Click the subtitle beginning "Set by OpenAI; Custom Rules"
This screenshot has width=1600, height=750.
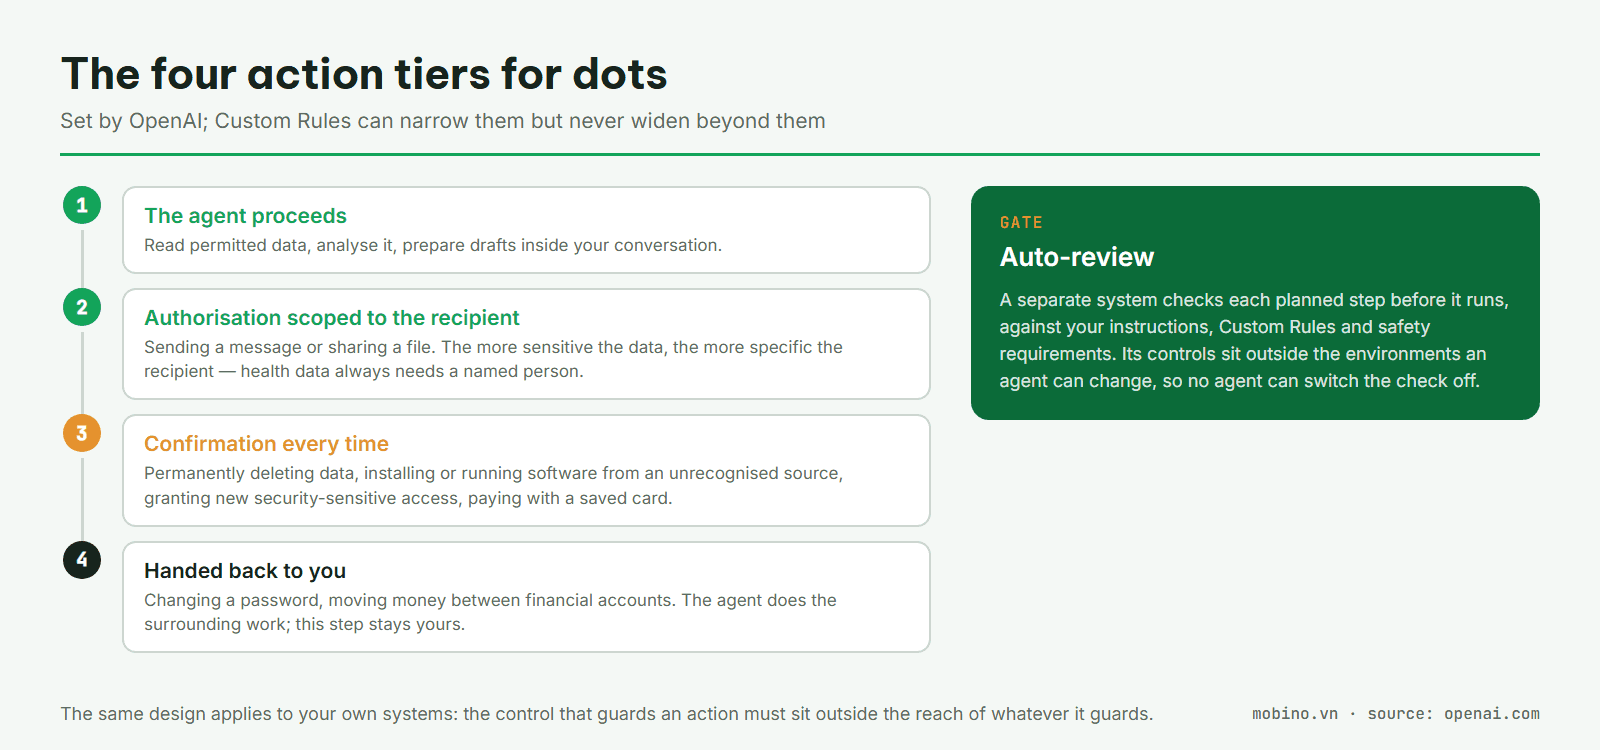(443, 121)
